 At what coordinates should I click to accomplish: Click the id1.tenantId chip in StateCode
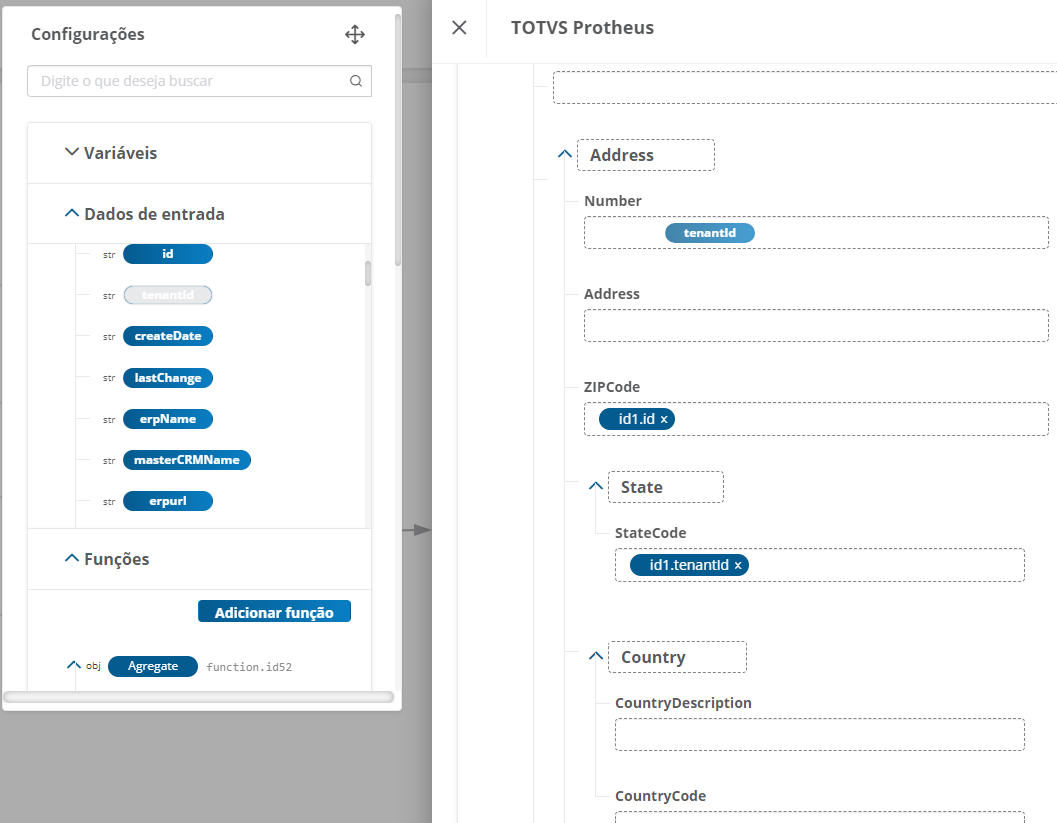(690, 566)
